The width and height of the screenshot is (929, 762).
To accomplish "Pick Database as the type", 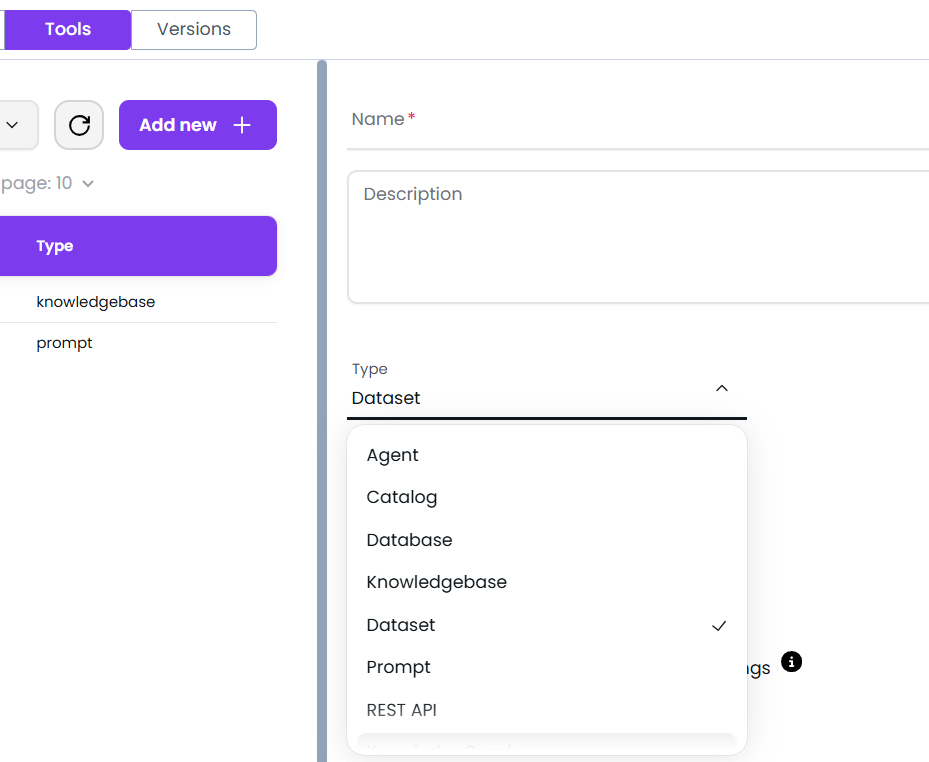I will click(409, 540).
